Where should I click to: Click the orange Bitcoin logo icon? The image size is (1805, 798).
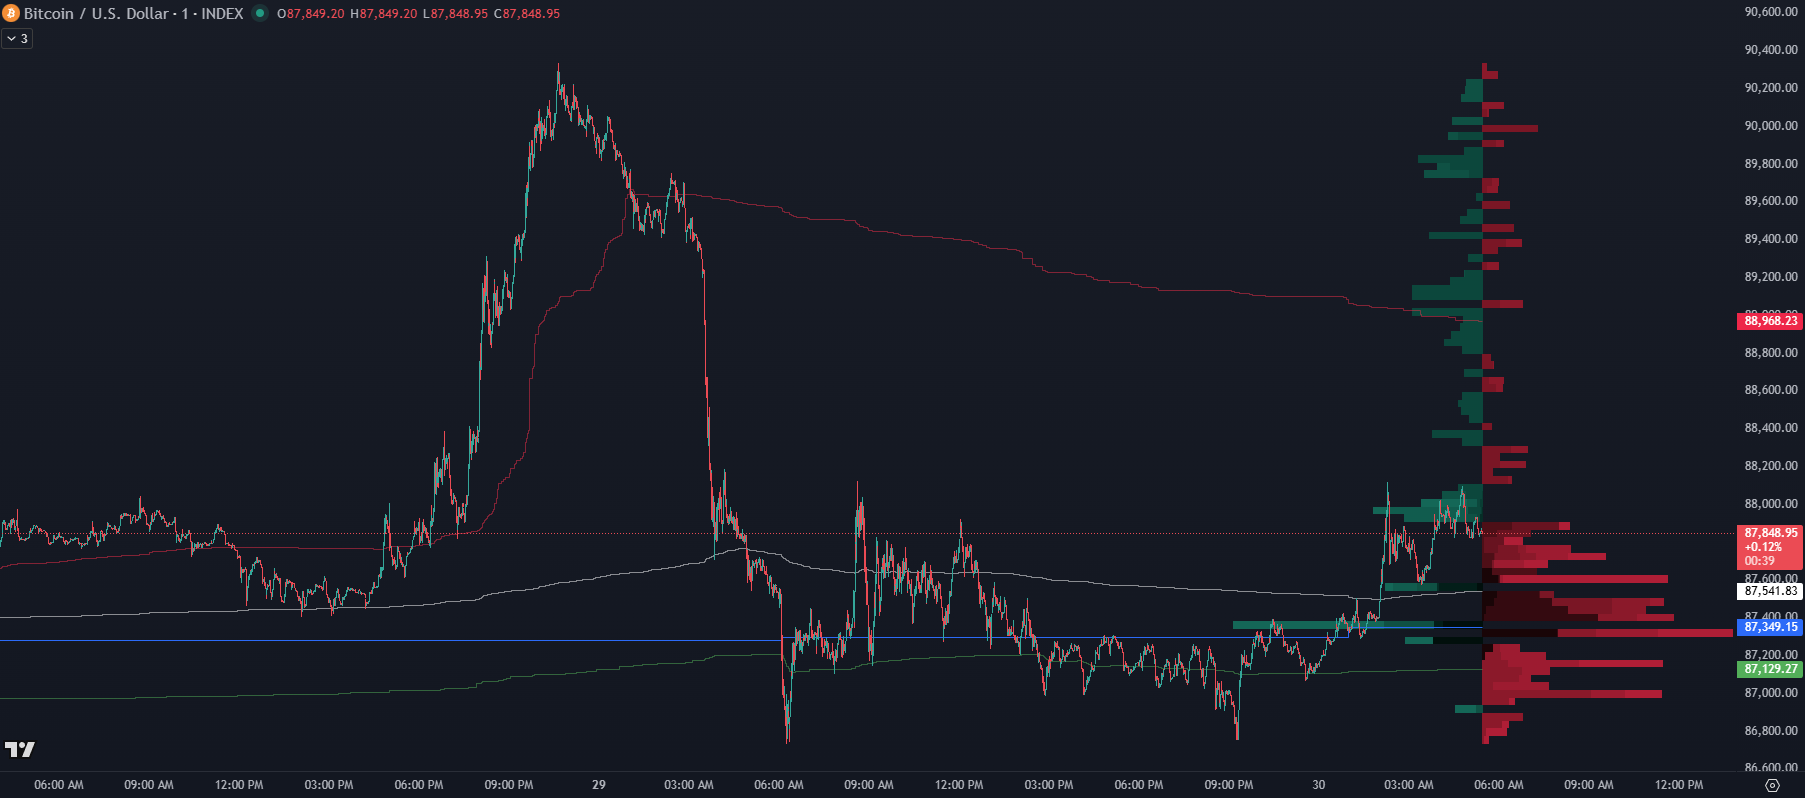[x=11, y=14]
